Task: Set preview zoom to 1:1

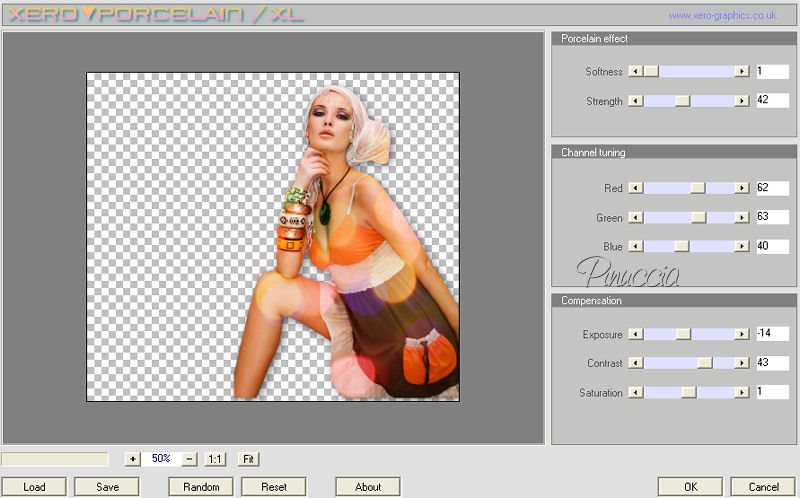Action: coord(215,459)
